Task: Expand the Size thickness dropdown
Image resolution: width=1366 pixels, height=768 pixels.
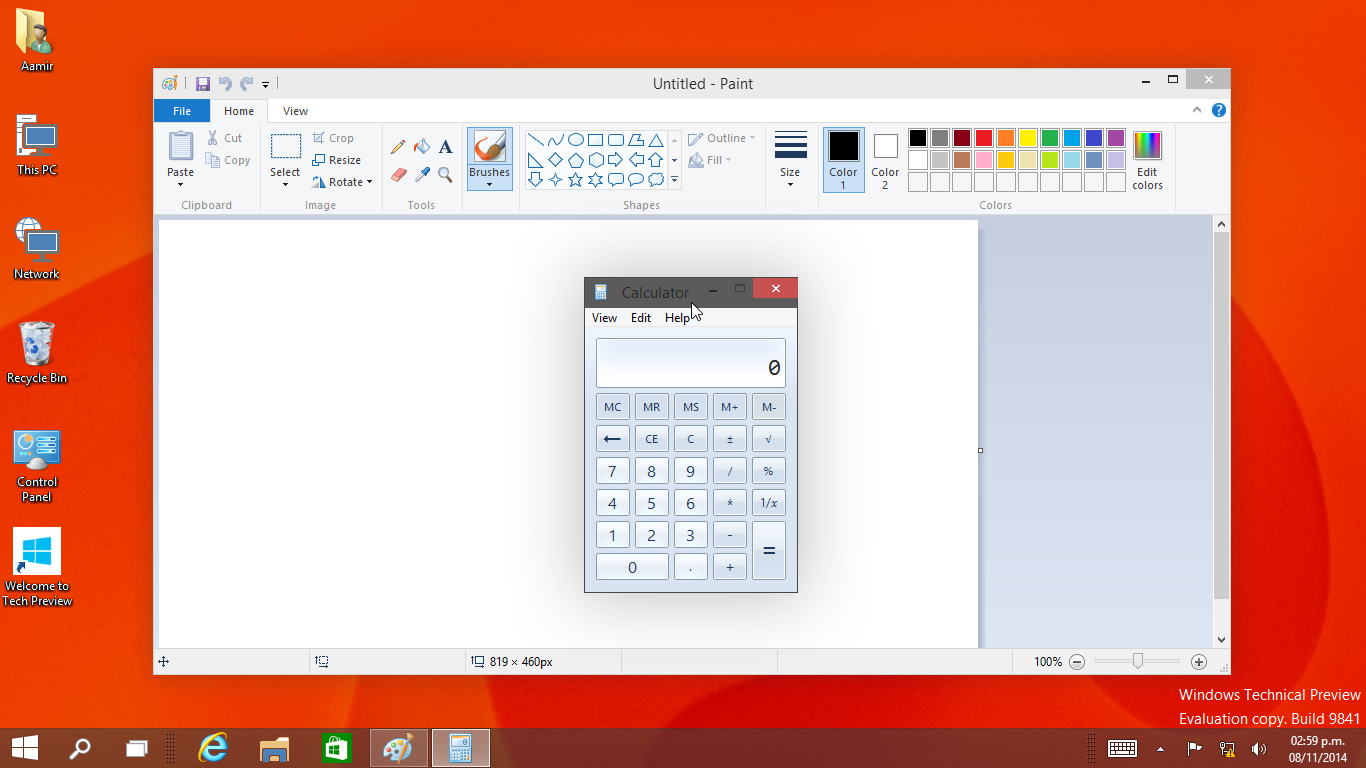Action: point(790,160)
